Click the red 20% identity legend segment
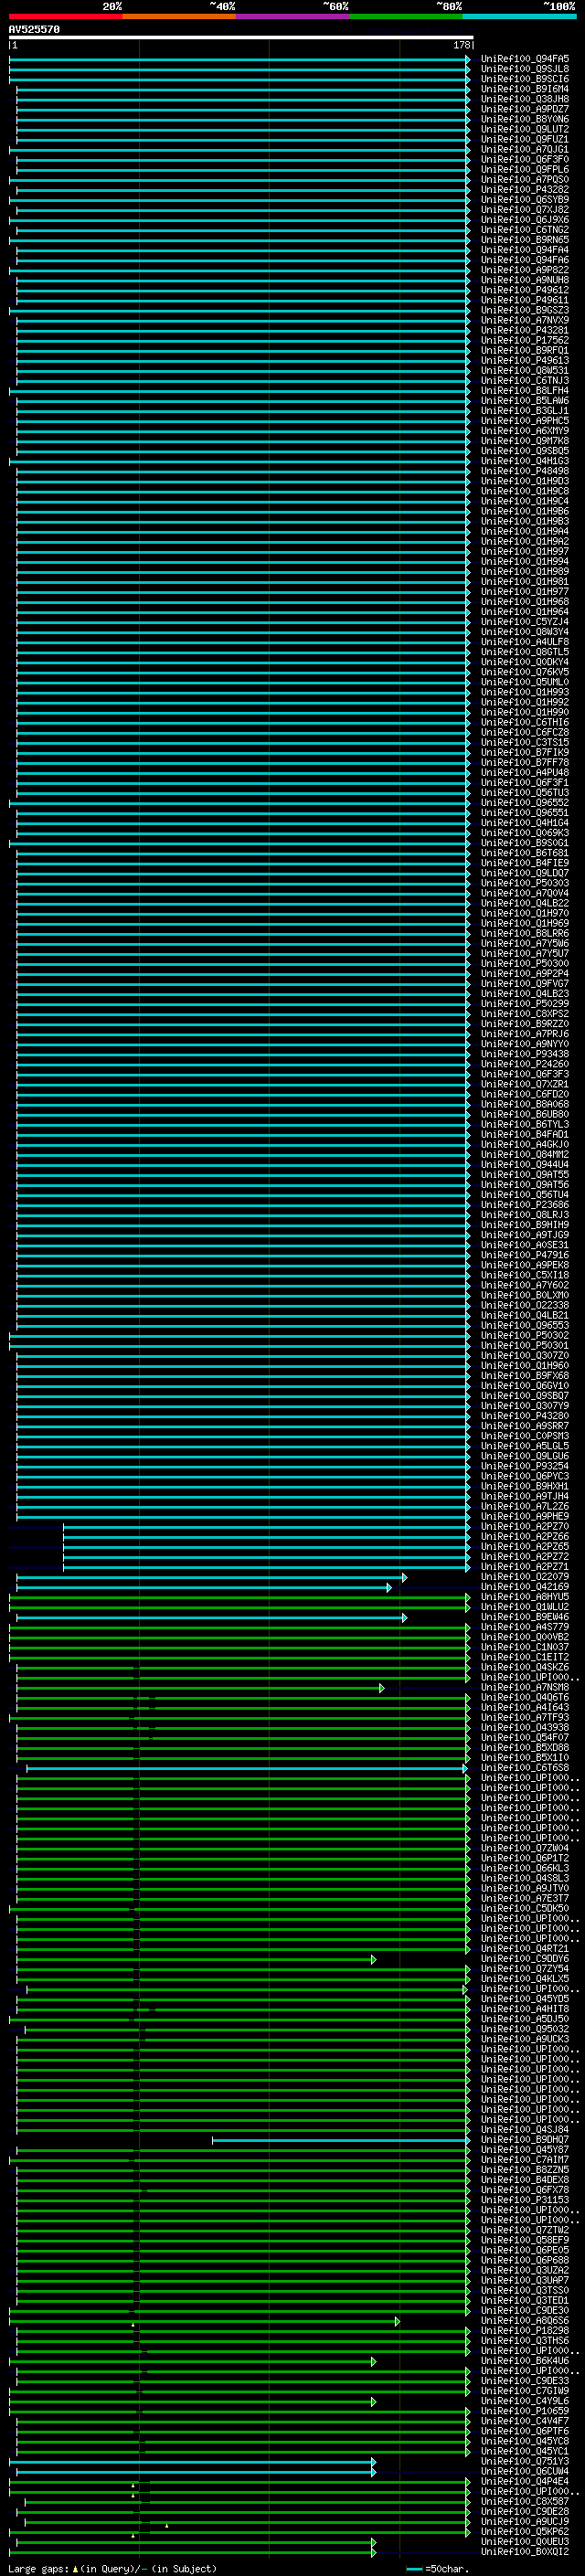Image resolution: width=585 pixels, height=2576 pixels. (66, 16)
